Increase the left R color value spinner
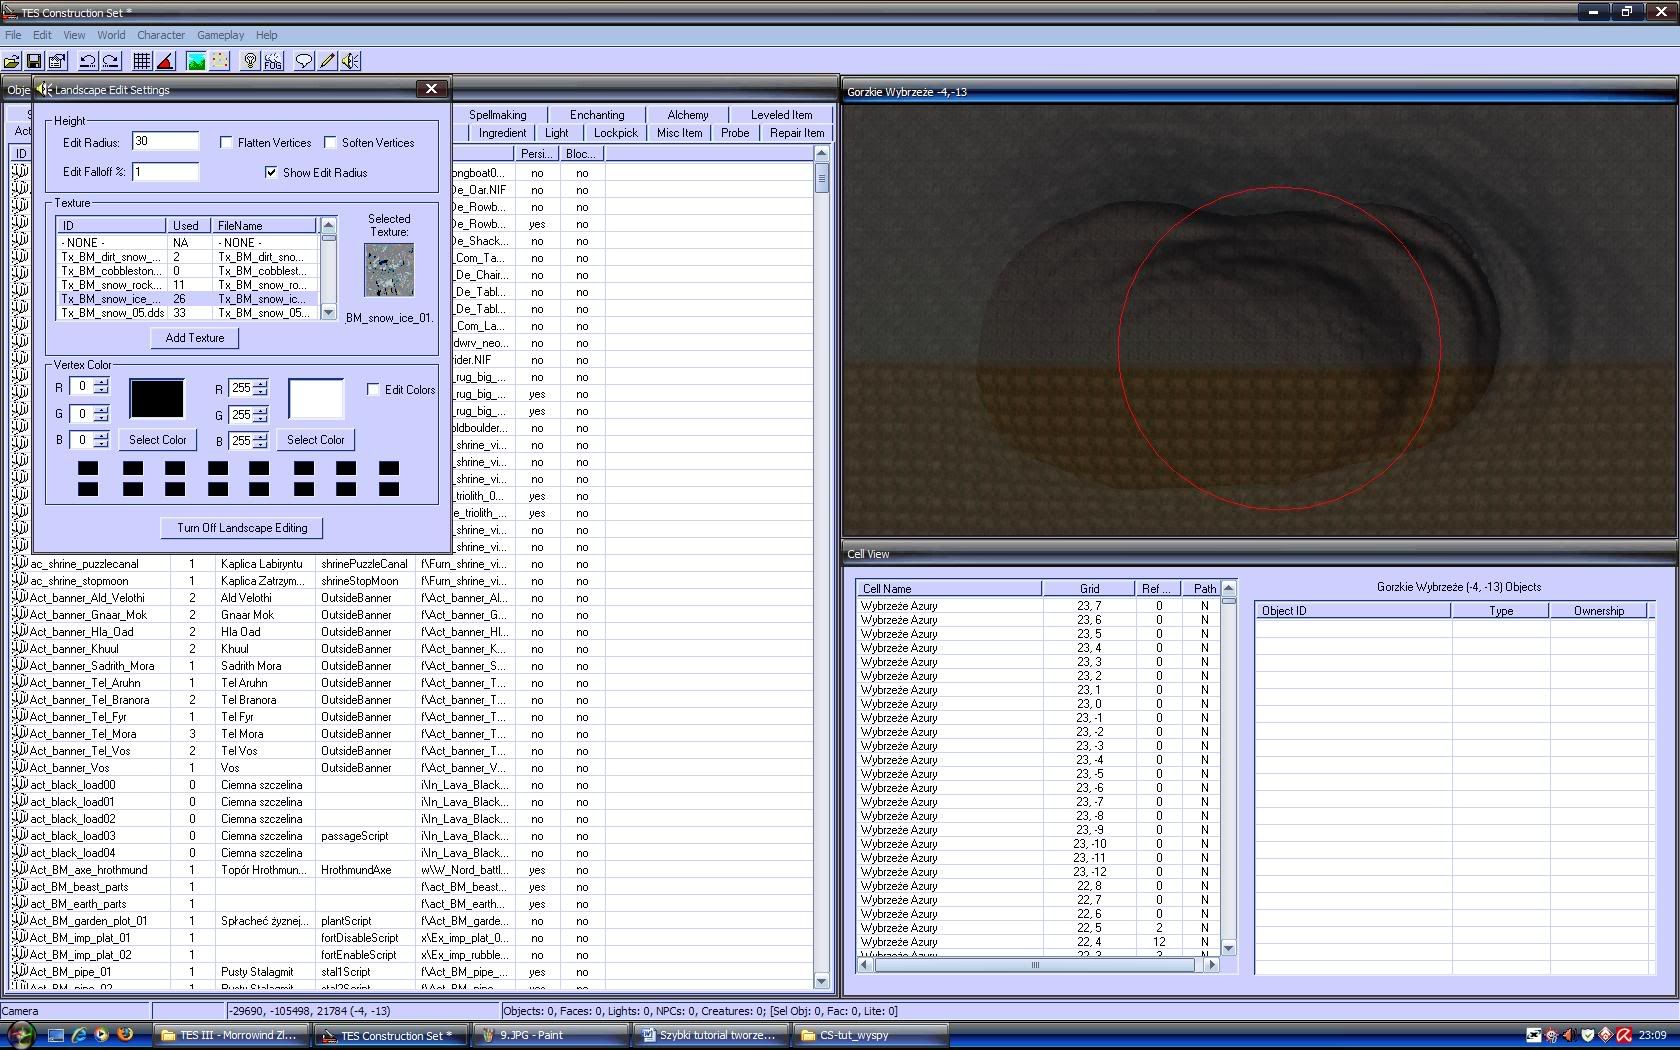Viewport: 1680px width, 1050px height. coord(101,382)
